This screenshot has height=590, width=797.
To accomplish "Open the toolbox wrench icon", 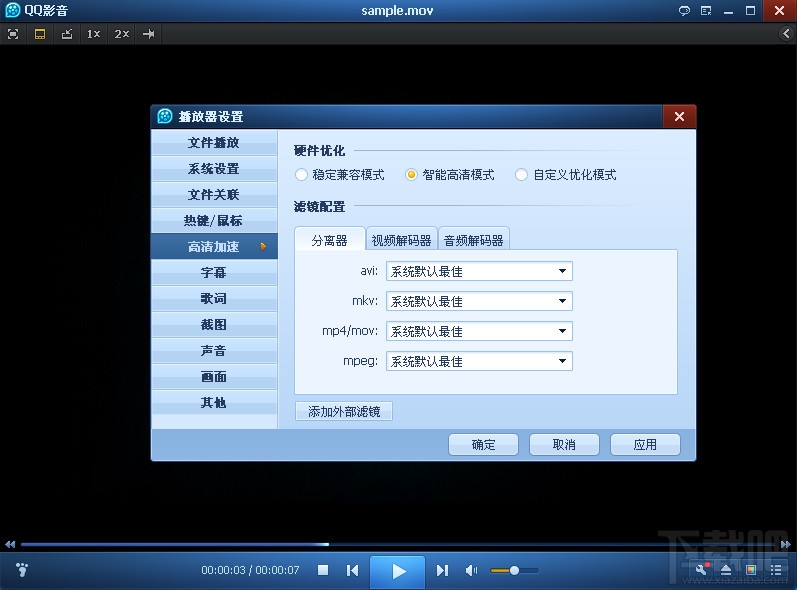I will pos(702,569).
